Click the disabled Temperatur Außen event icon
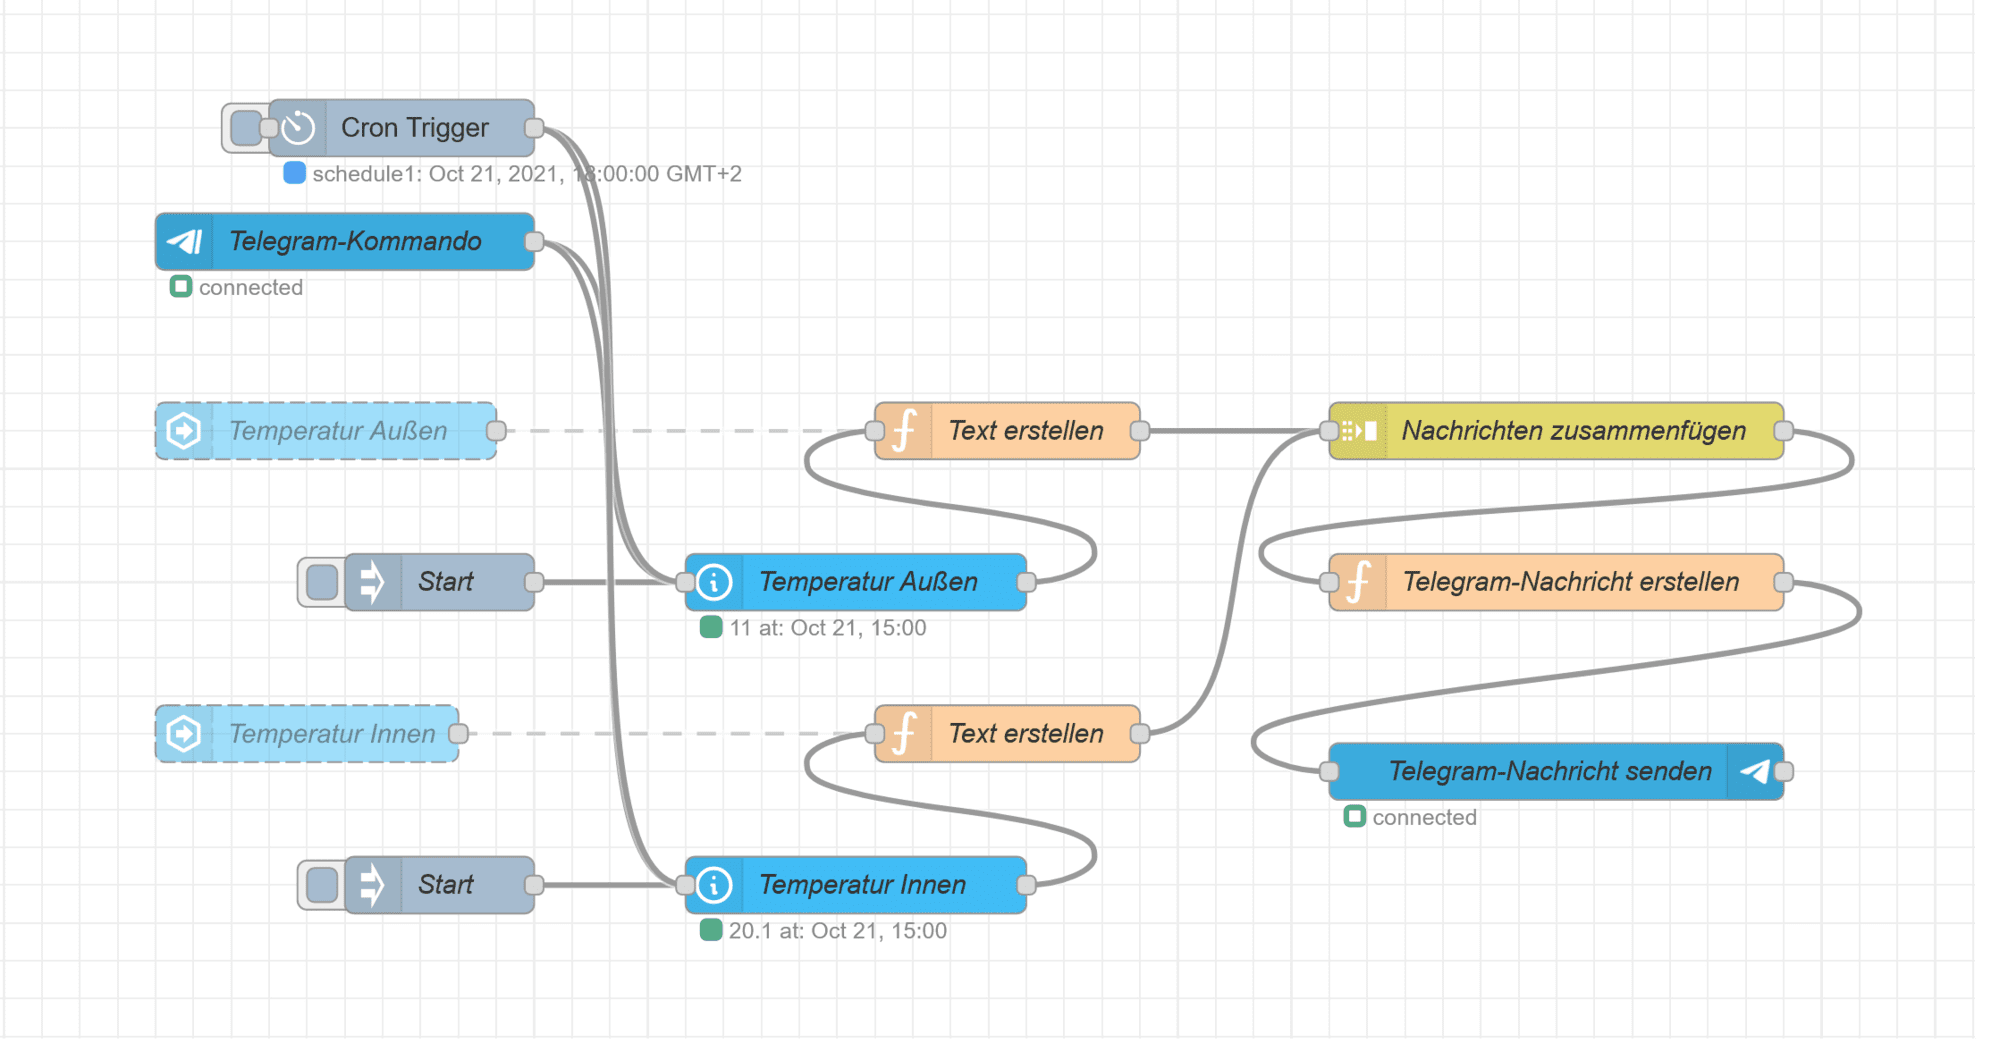Image resolution: width=2000 pixels, height=1051 pixels. coord(185,431)
